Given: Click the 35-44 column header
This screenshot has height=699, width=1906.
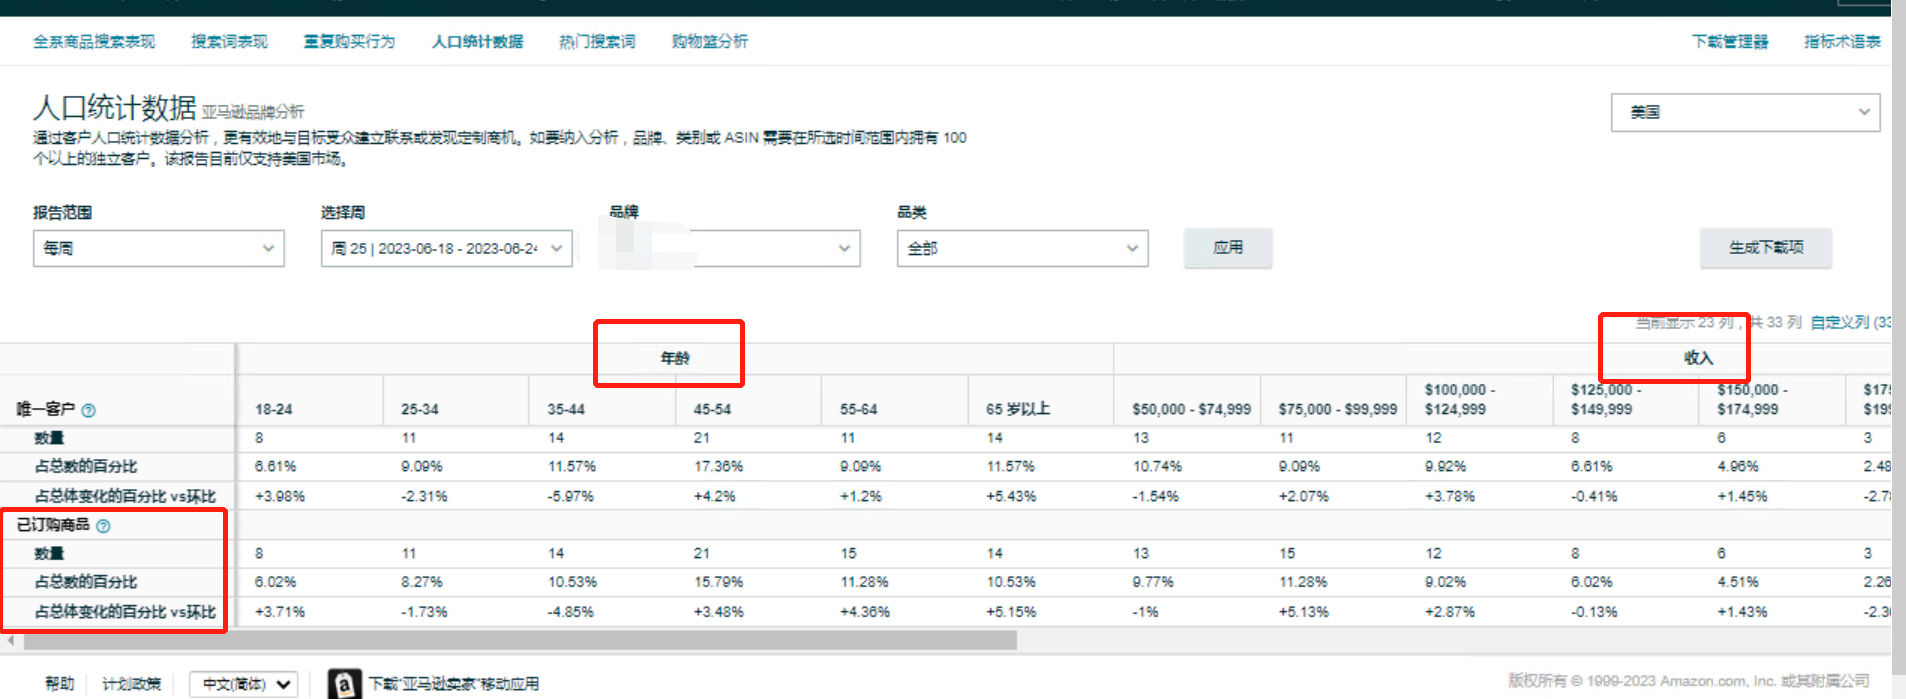Looking at the screenshot, I should click(566, 410).
